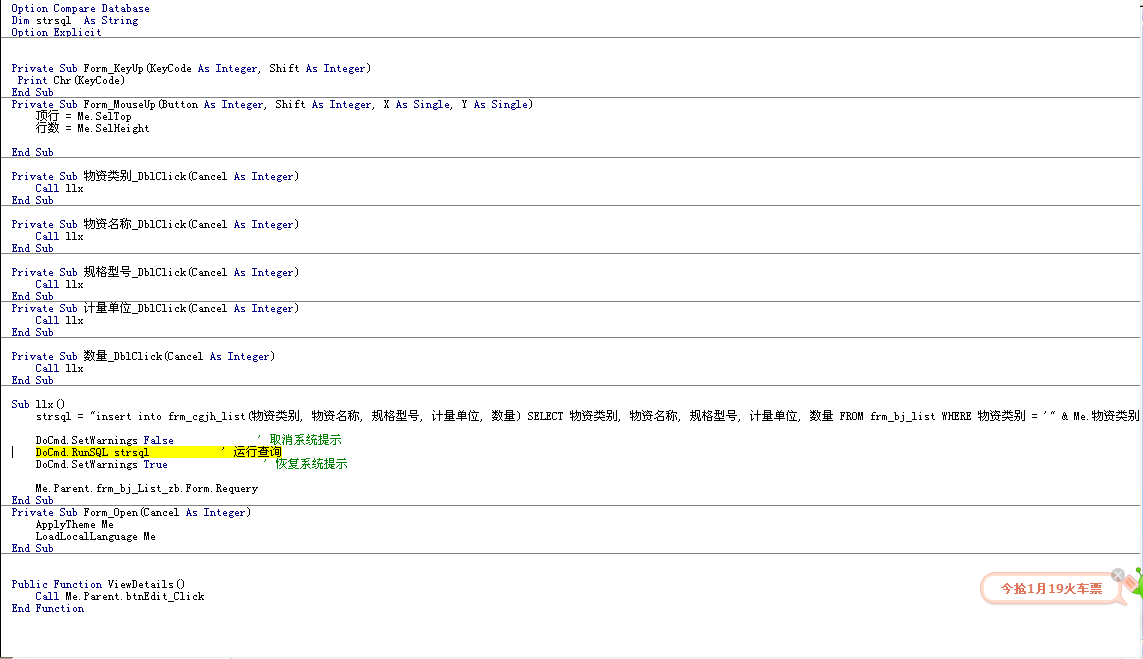
Task: Select the Form_KeyUp sub header line
Action: [190, 69]
